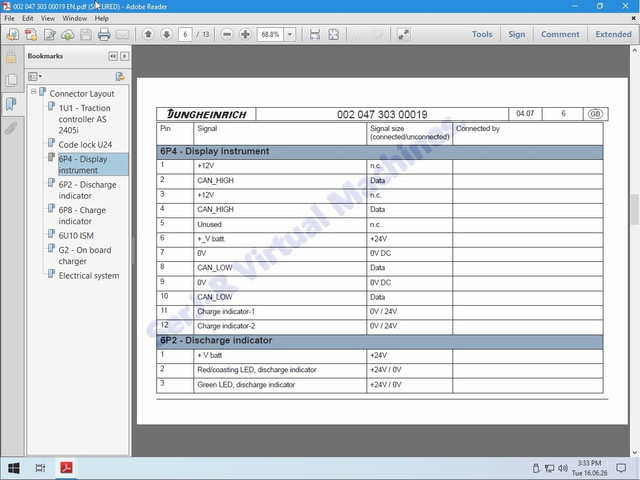This screenshot has width=640, height=480.
Task: Click the zoom percentage field 68.8%
Action: pyautogui.click(x=270, y=34)
